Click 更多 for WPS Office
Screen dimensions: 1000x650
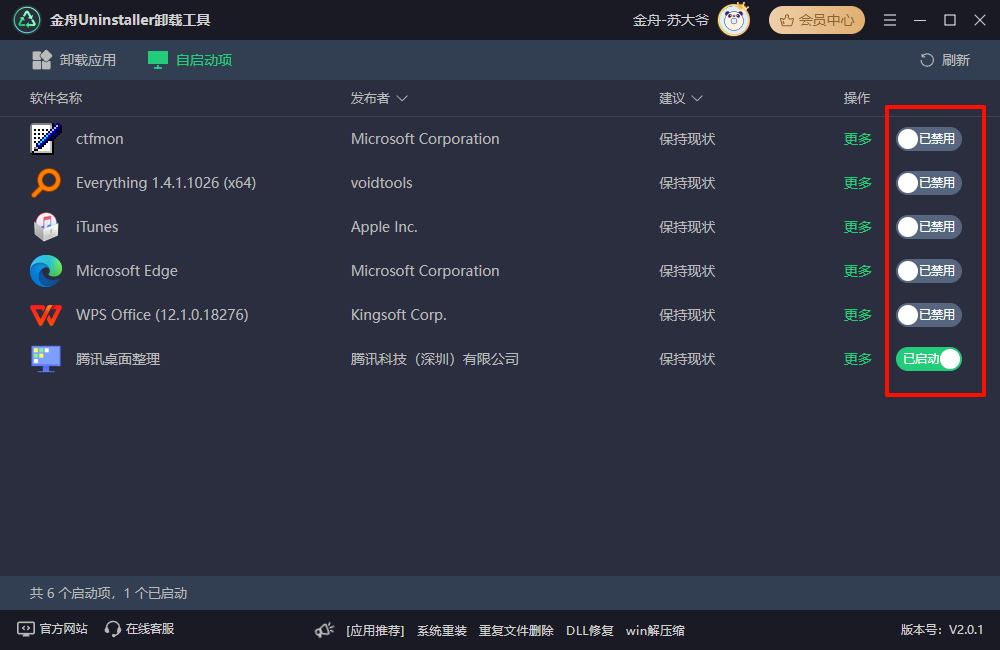[857, 314]
